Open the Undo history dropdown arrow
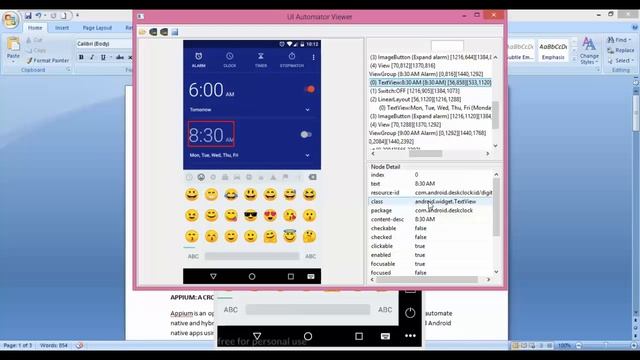Image resolution: width=640 pixels, height=360 pixels. coord(45,16)
